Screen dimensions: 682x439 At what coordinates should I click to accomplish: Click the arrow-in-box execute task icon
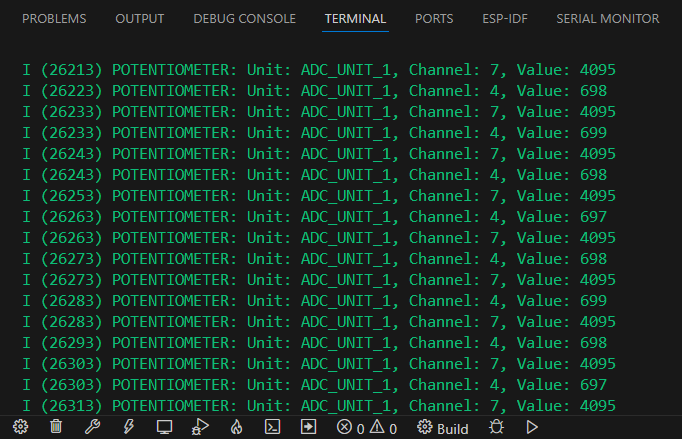click(x=309, y=427)
